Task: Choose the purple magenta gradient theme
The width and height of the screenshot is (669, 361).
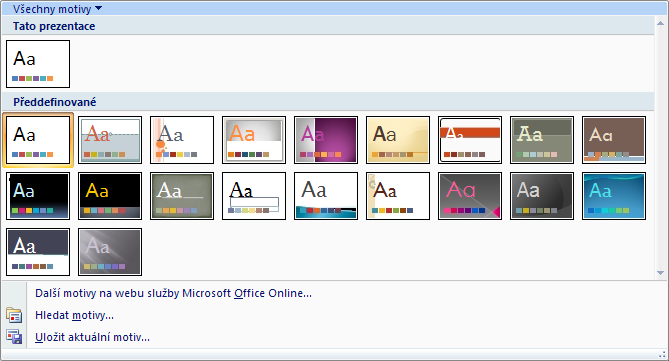Action: [x=326, y=140]
